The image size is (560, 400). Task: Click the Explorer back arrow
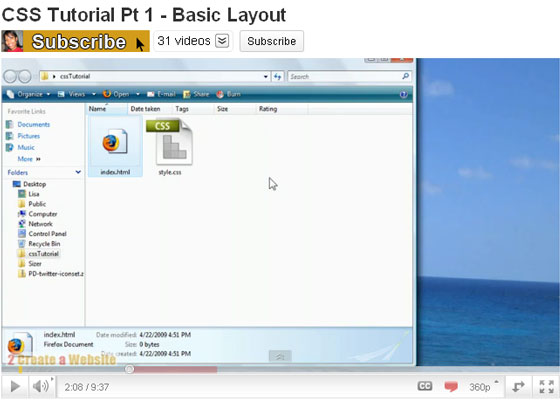click(x=10, y=76)
